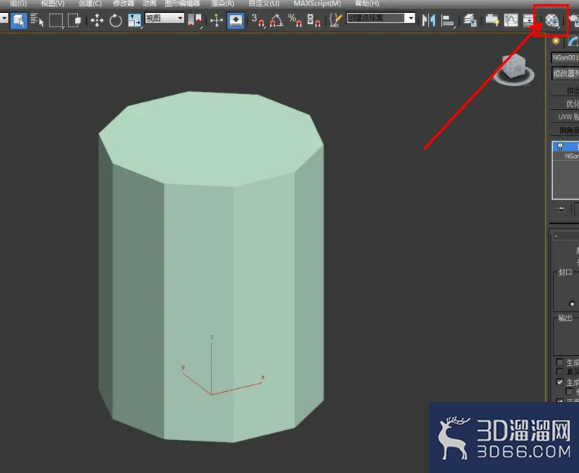The image size is (579, 473).
Task: Toggle the percent snap magnet
Action: pos(295,20)
